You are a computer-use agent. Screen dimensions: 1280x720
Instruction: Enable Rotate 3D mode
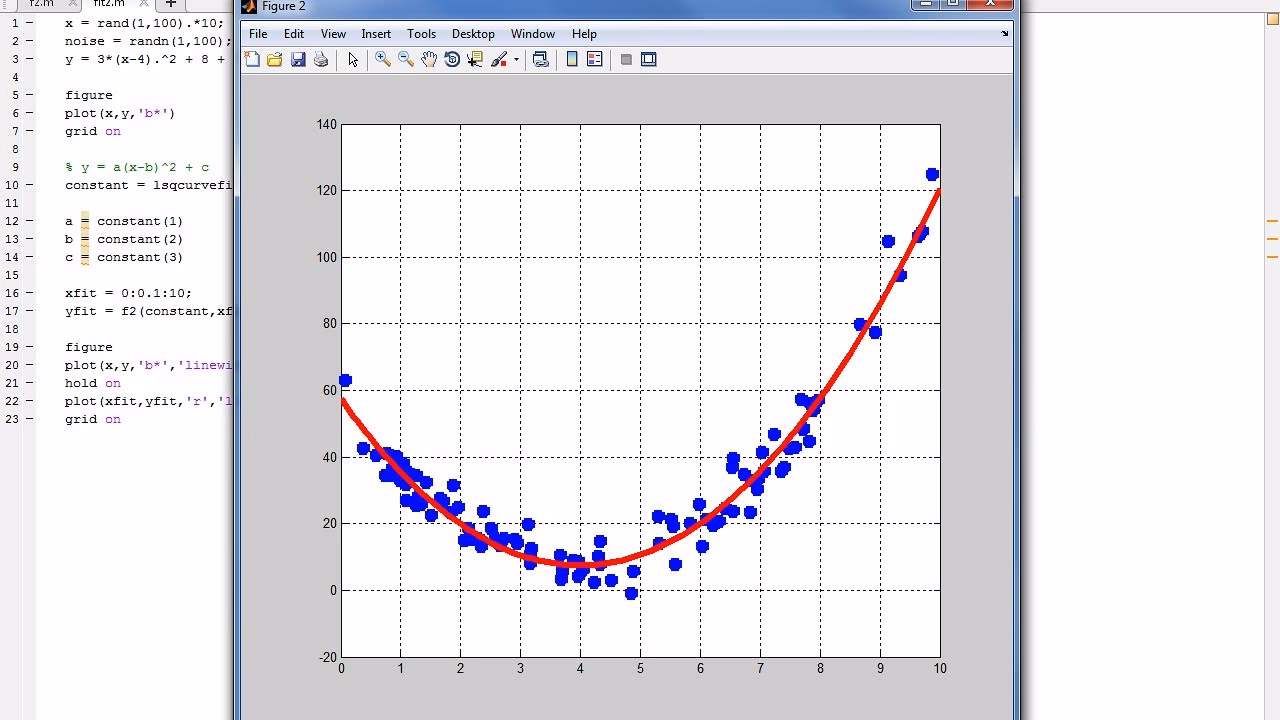tap(452, 59)
